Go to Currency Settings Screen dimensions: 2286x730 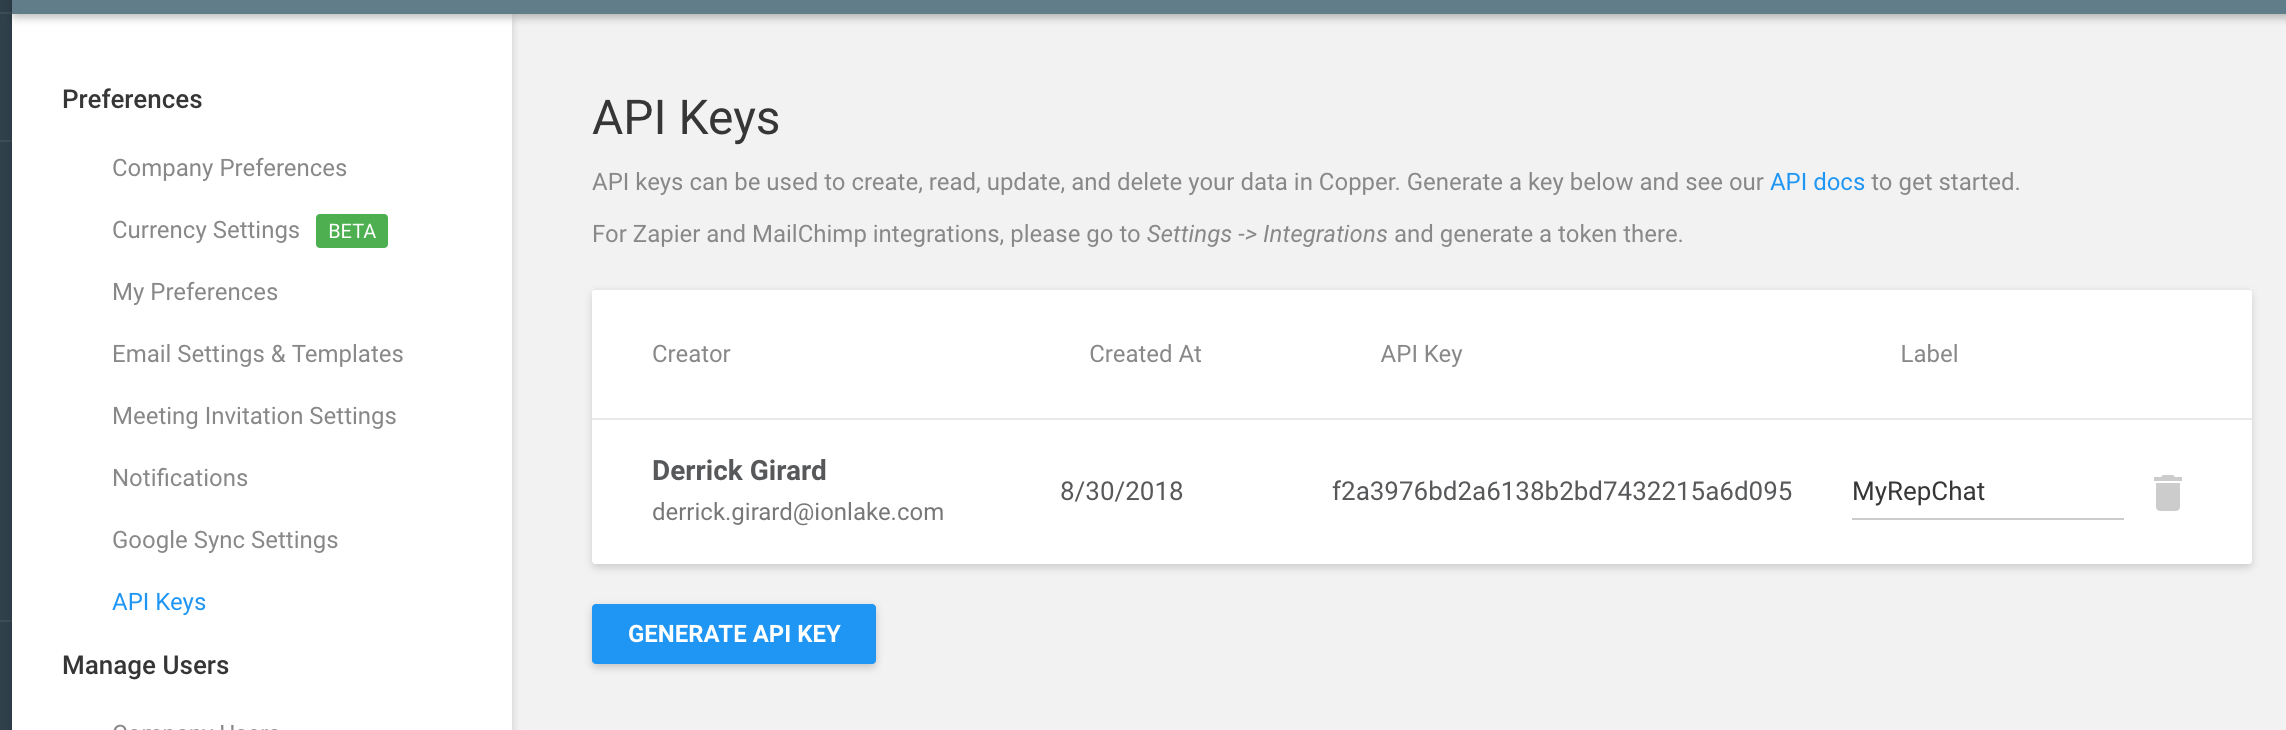pos(205,230)
